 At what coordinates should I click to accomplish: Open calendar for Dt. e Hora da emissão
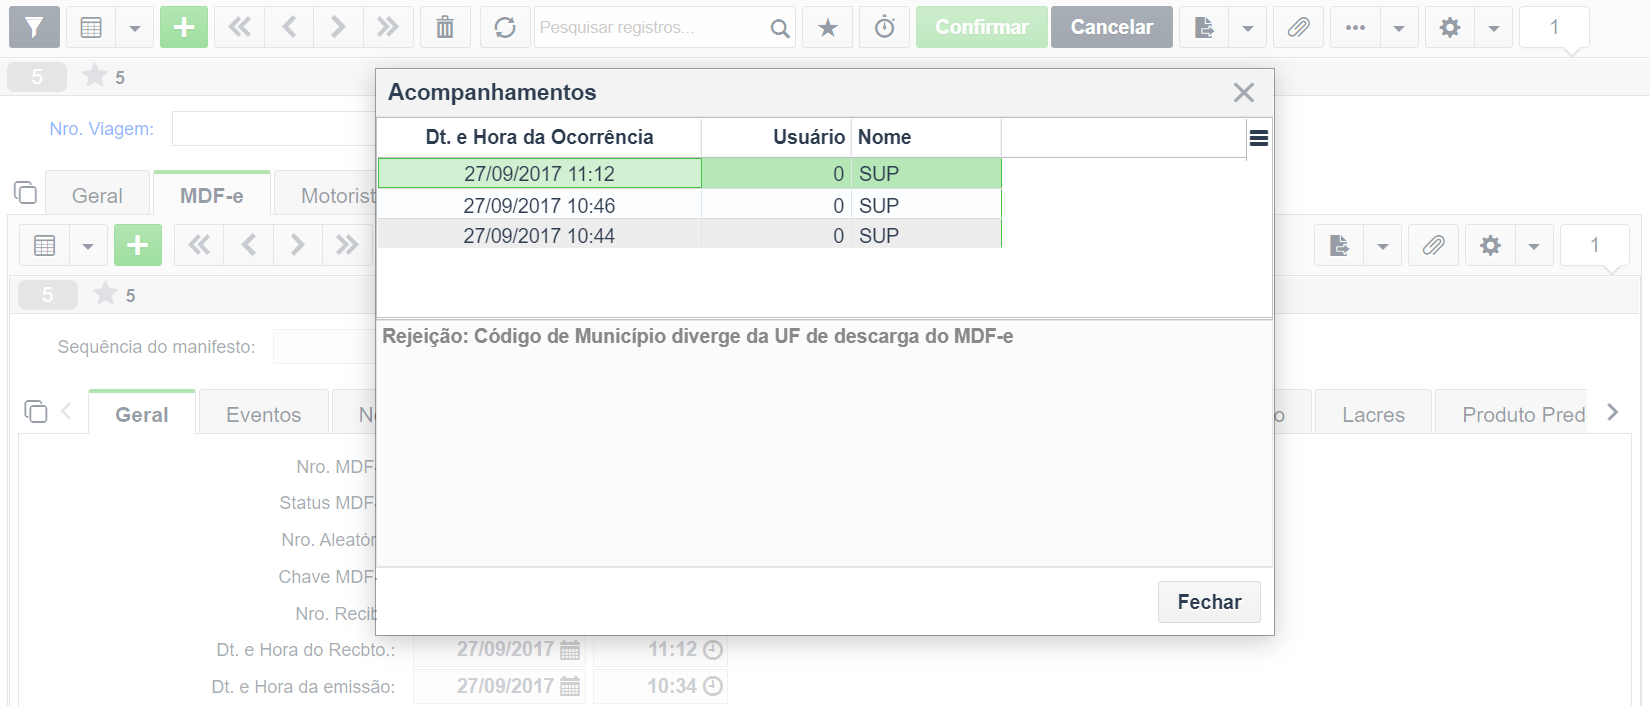tap(570, 686)
